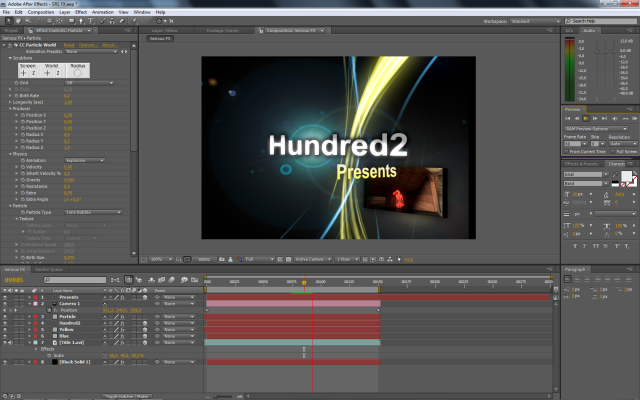The width and height of the screenshot is (640, 400).
Task: Select the Type tool in toolbar
Action: coord(91,19)
